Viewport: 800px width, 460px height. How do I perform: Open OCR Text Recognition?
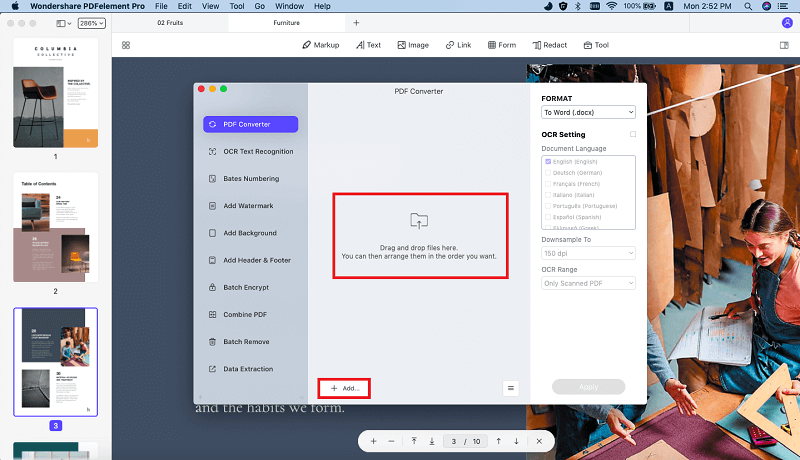[x=251, y=151]
